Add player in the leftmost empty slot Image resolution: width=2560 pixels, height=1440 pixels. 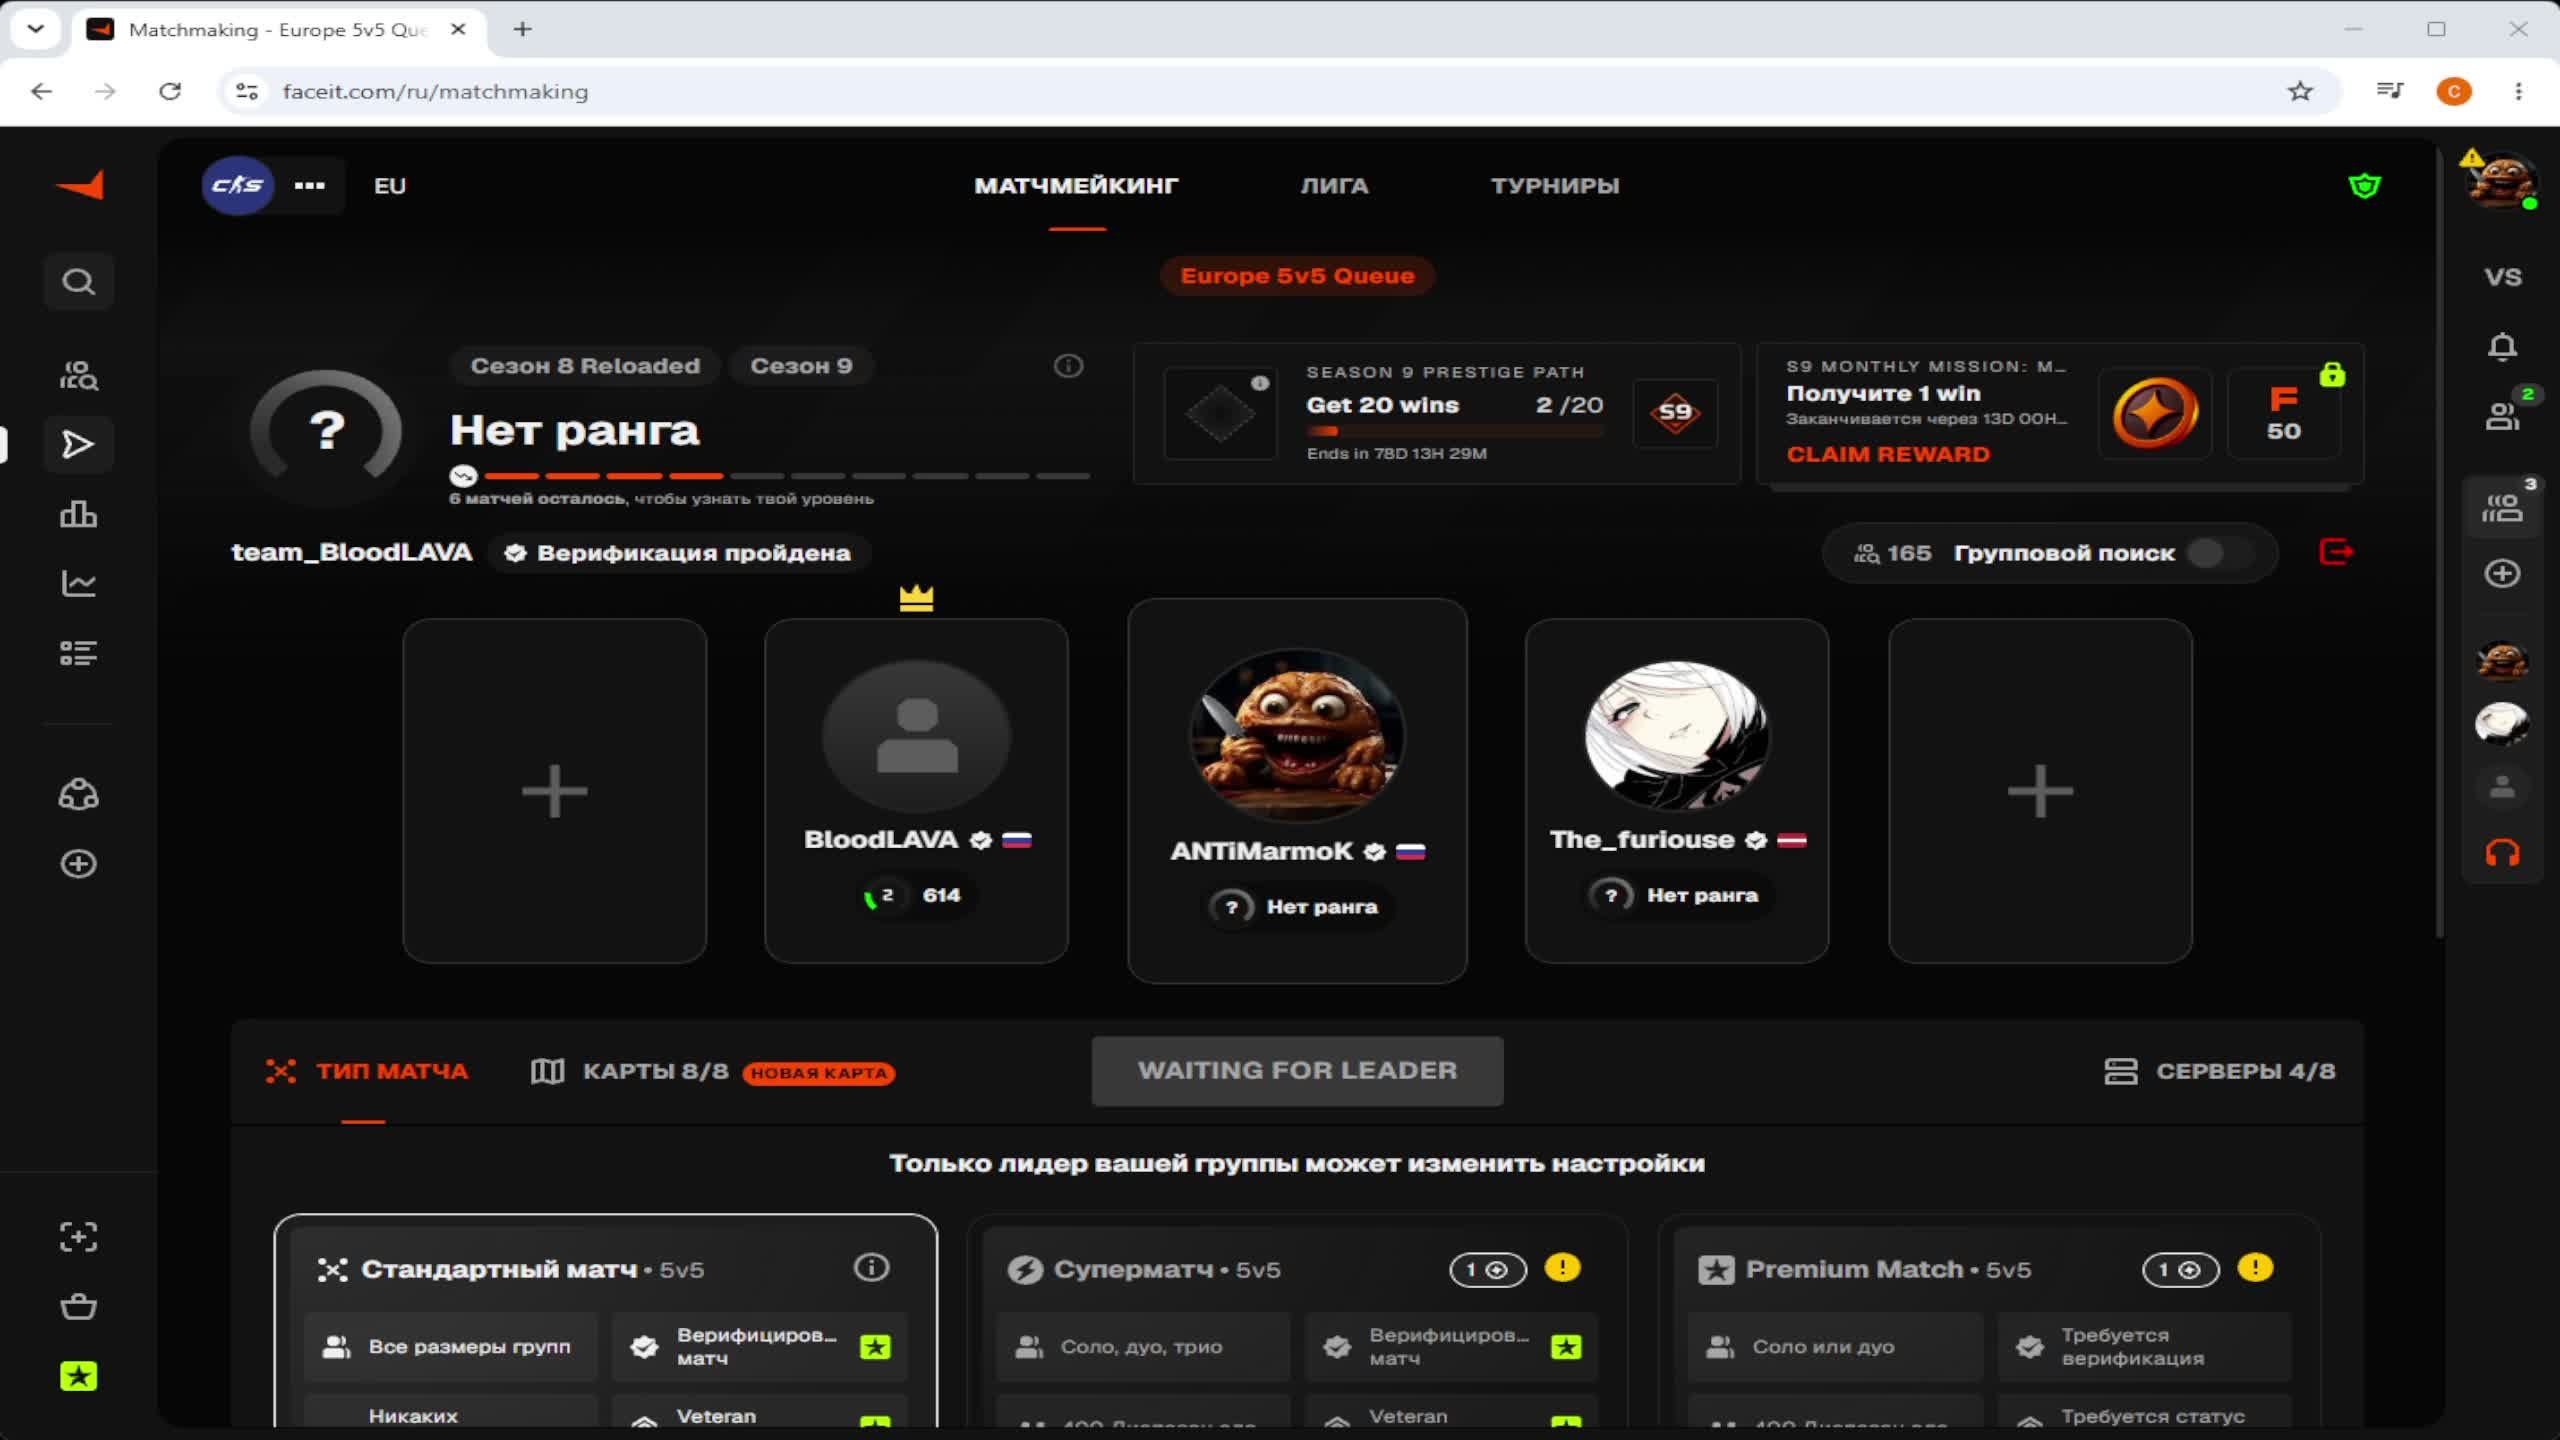555,791
